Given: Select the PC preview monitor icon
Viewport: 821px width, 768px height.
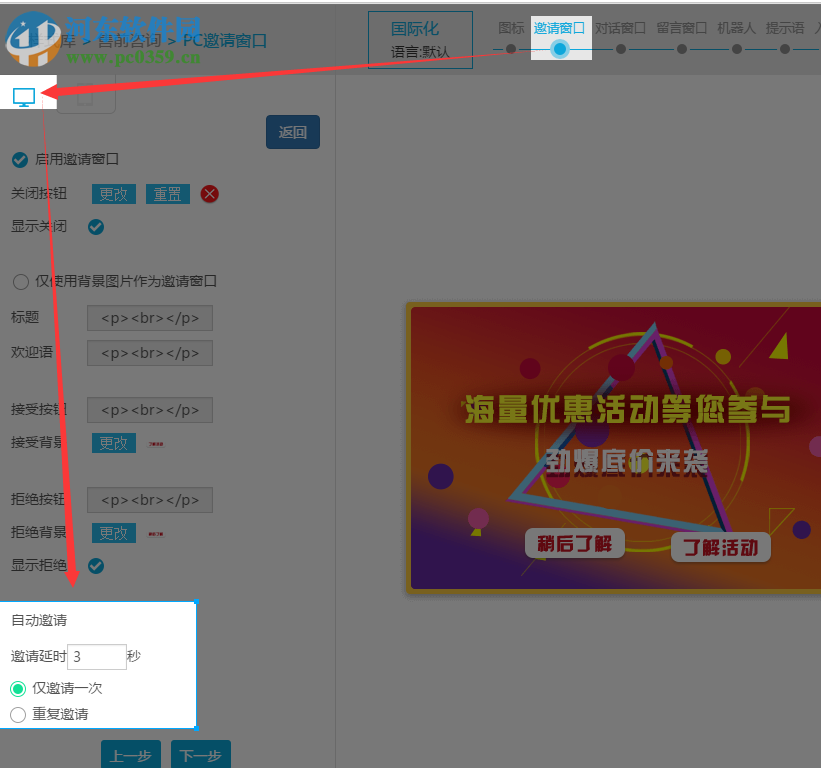Looking at the screenshot, I should [x=22, y=96].
